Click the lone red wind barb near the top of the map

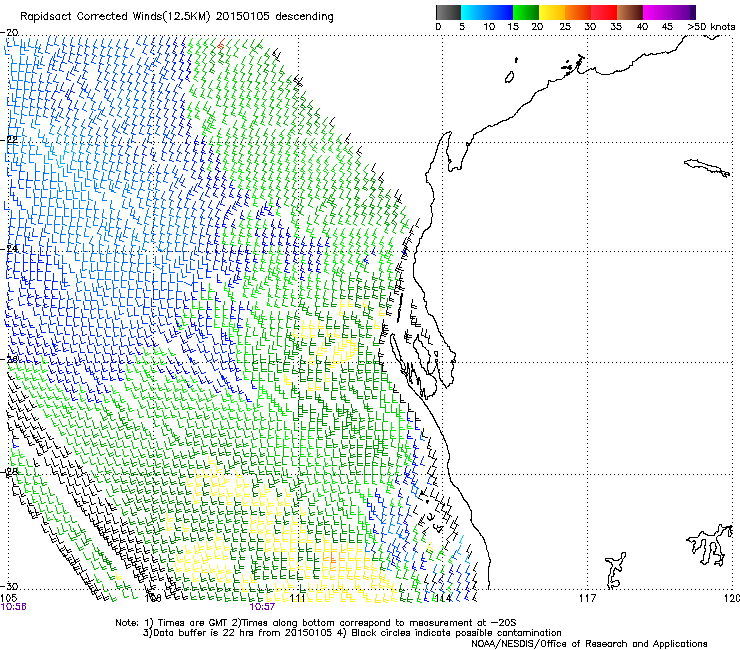(220, 44)
